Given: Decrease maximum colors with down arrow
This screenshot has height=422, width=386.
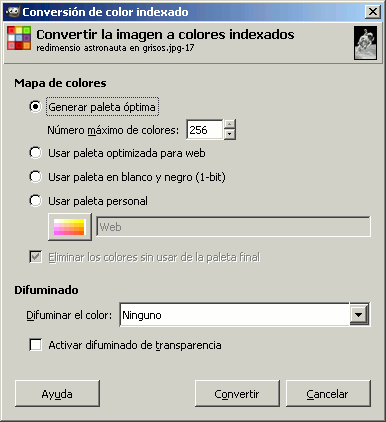Looking at the screenshot, I should pos(229,134).
